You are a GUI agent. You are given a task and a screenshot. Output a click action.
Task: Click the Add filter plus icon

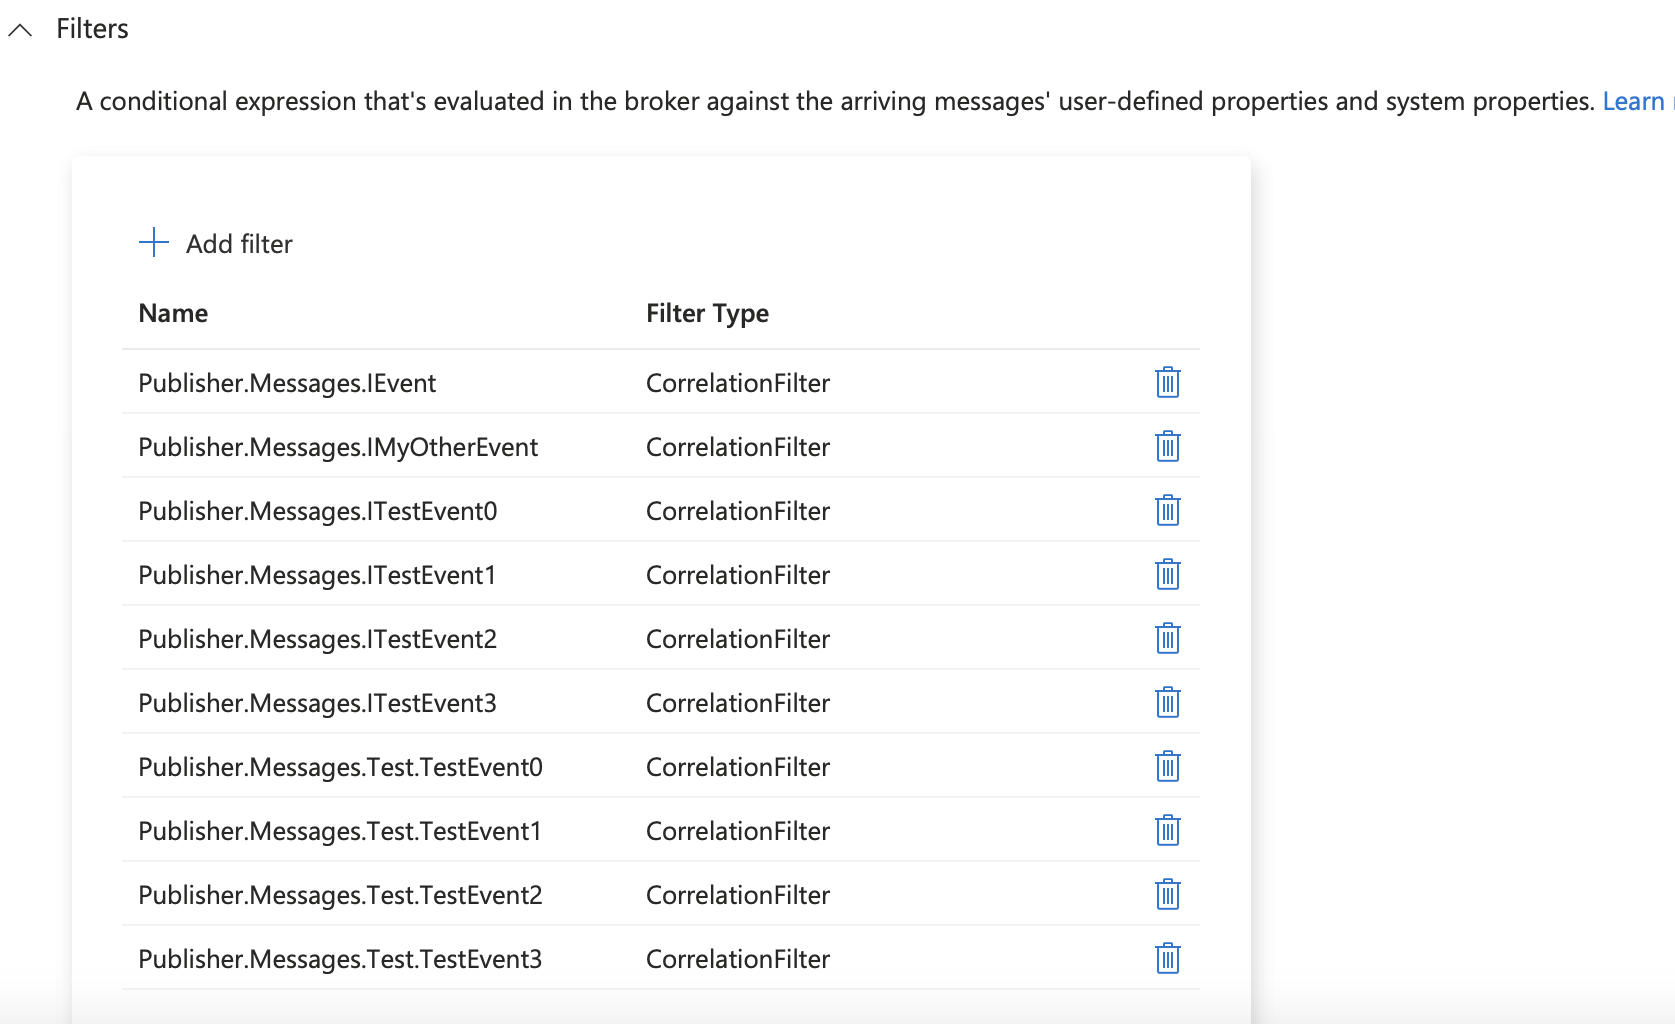click(x=154, y=243)
